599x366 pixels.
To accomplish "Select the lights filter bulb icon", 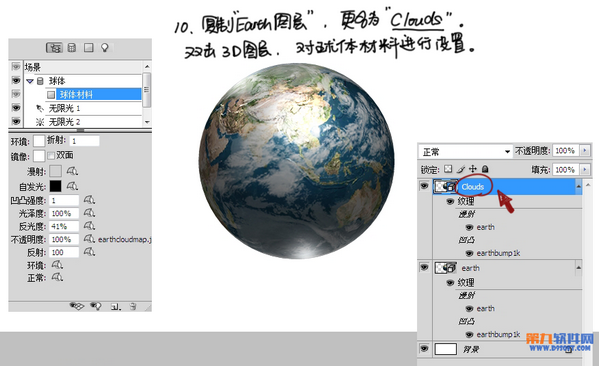I will (x=105, y=47).
